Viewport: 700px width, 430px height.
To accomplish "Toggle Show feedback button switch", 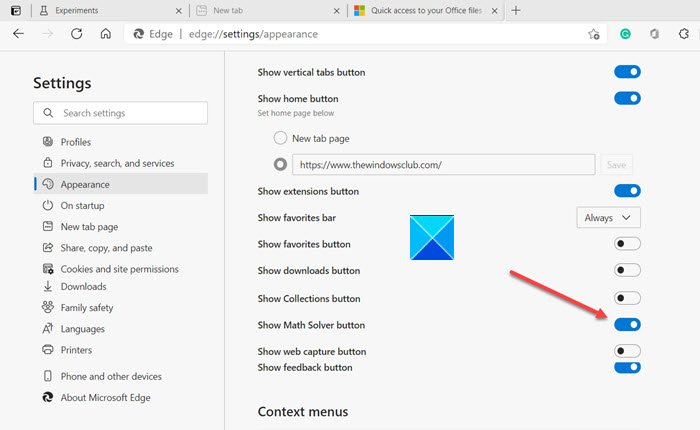I will [x=627, y=367].
